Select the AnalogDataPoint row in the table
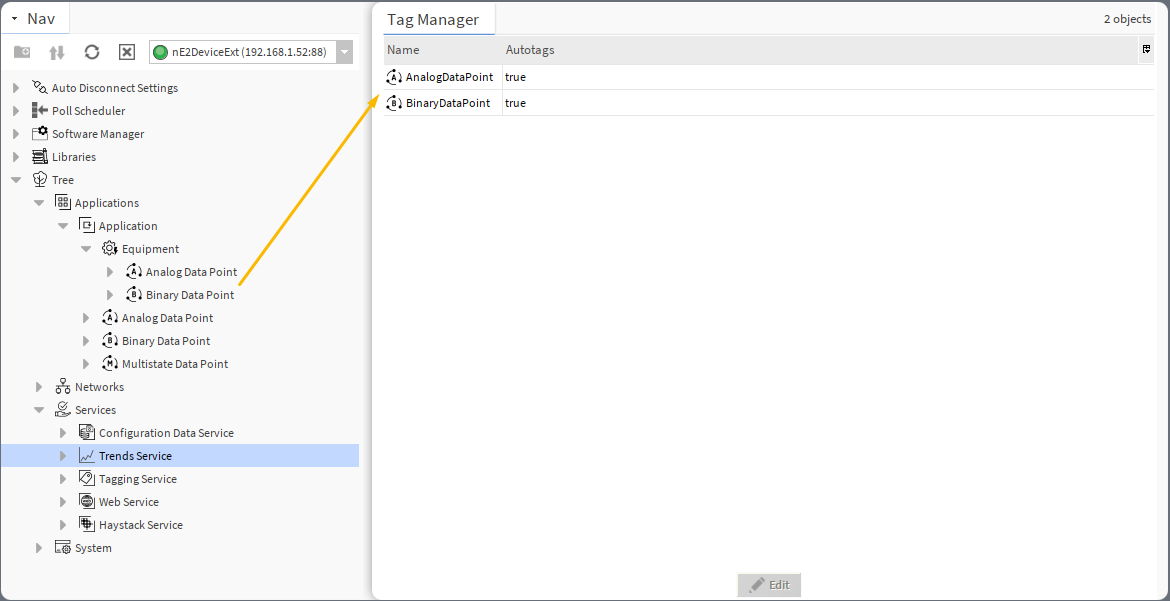 449,77
